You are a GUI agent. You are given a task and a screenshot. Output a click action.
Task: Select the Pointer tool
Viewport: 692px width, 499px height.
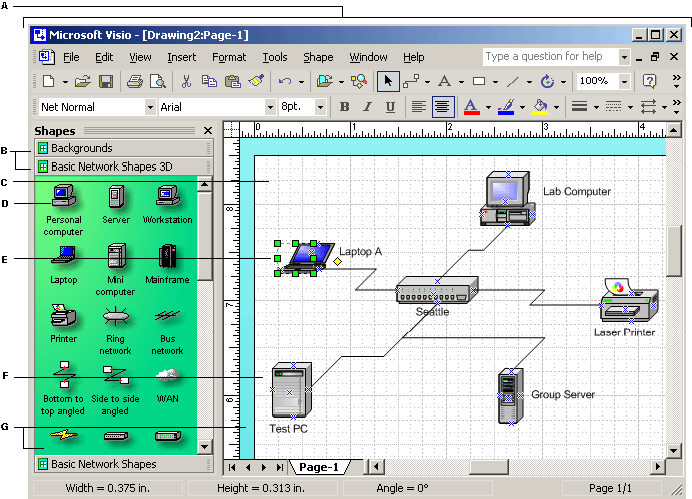[x=388, y=81]
